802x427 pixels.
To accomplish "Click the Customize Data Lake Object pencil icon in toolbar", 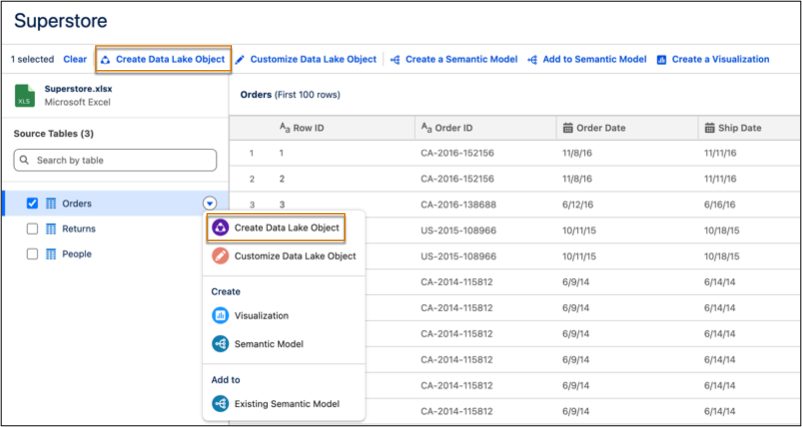I will pos(240,60).
